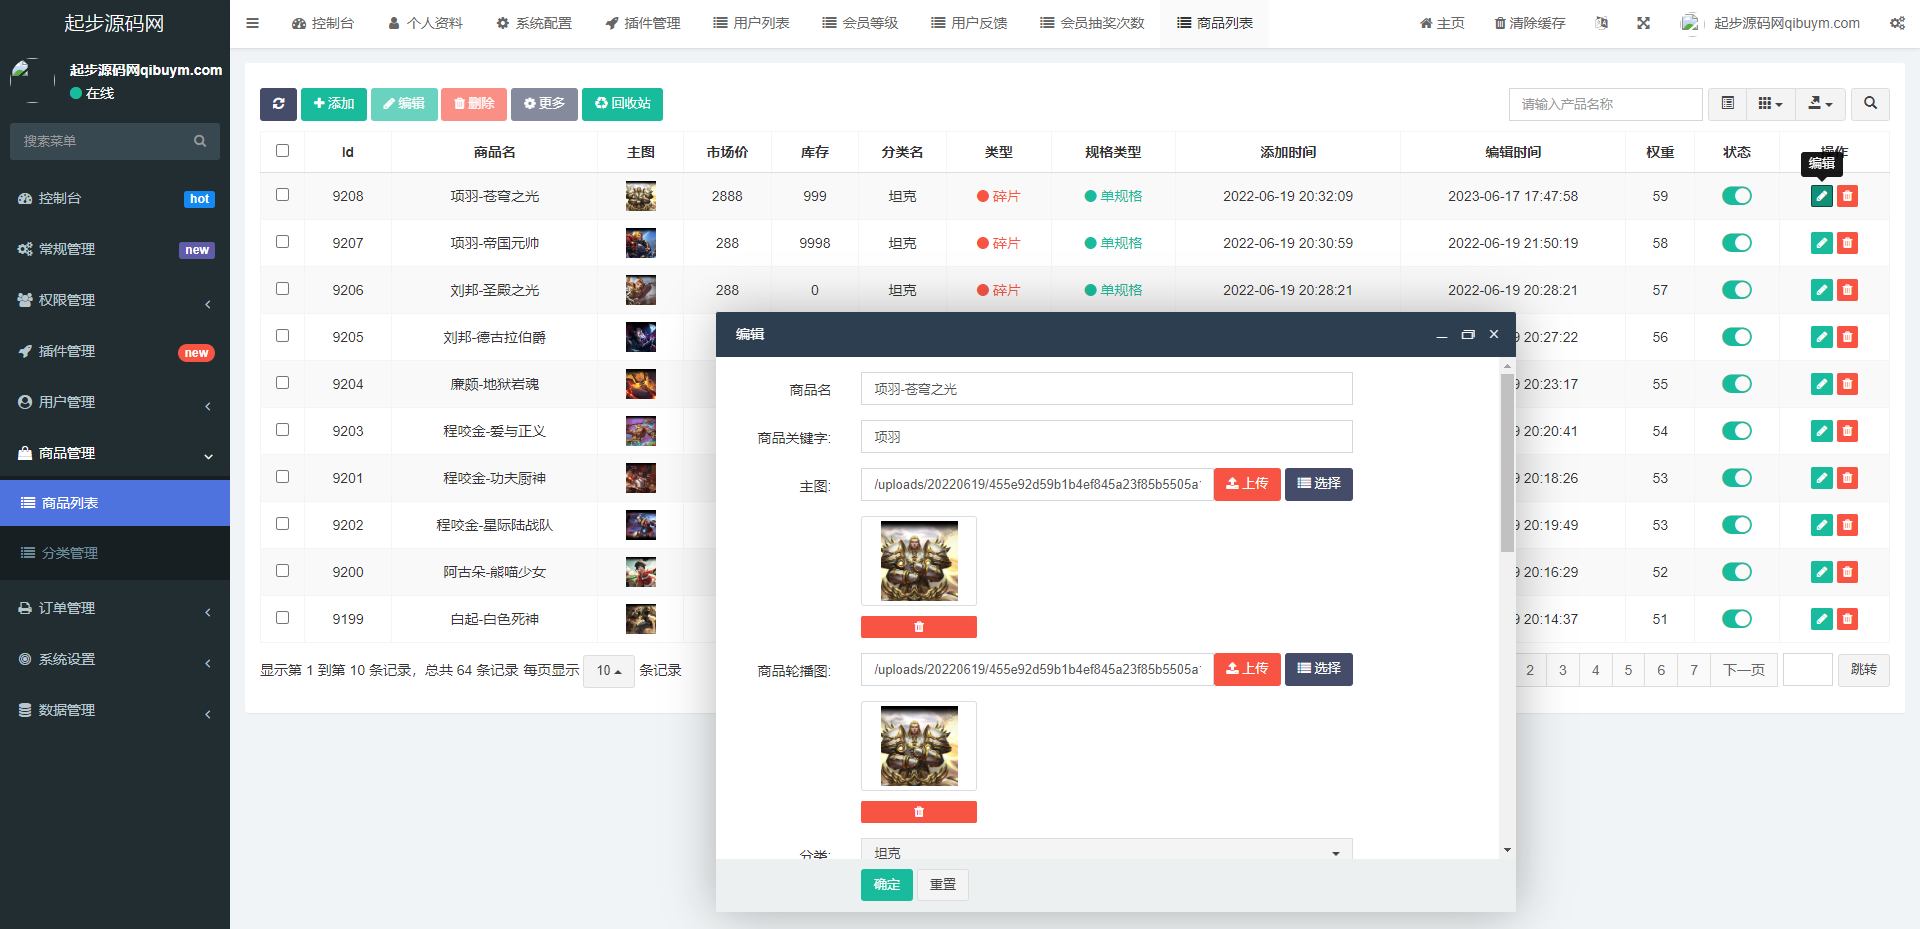Toggle status switch for product 9208
The height and width of the screenshot is (929, 1920).
point(1736,196)
